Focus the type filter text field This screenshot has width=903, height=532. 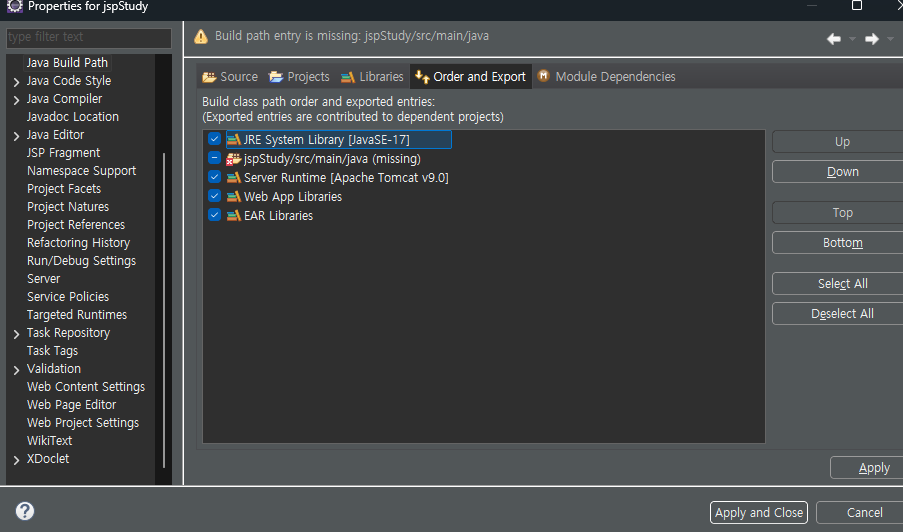(89, 37)
